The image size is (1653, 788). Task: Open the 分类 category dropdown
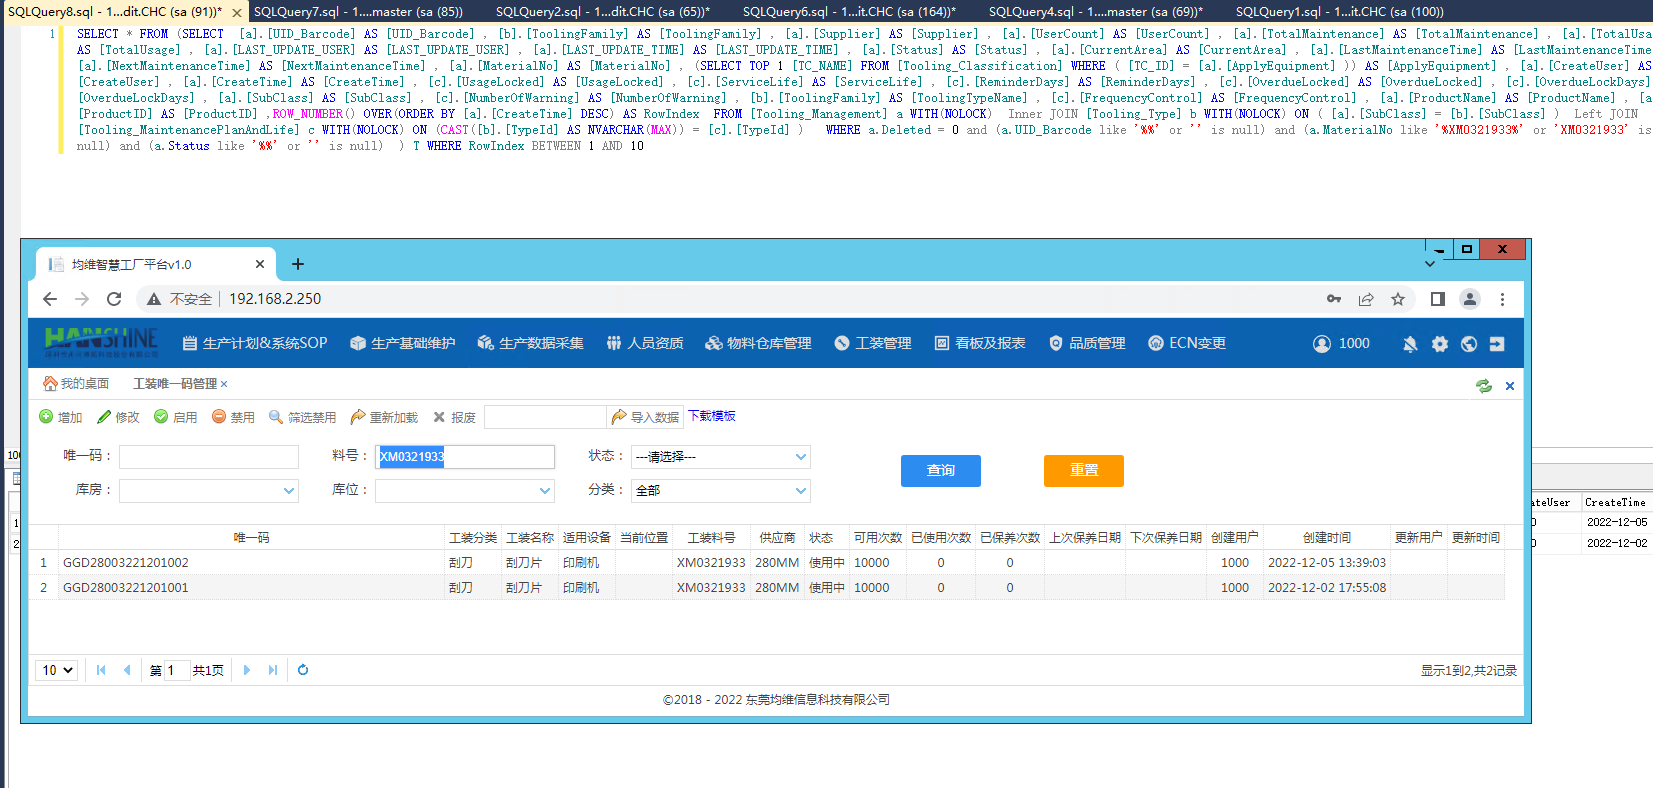pyautogui.click(x=720, y=491)
